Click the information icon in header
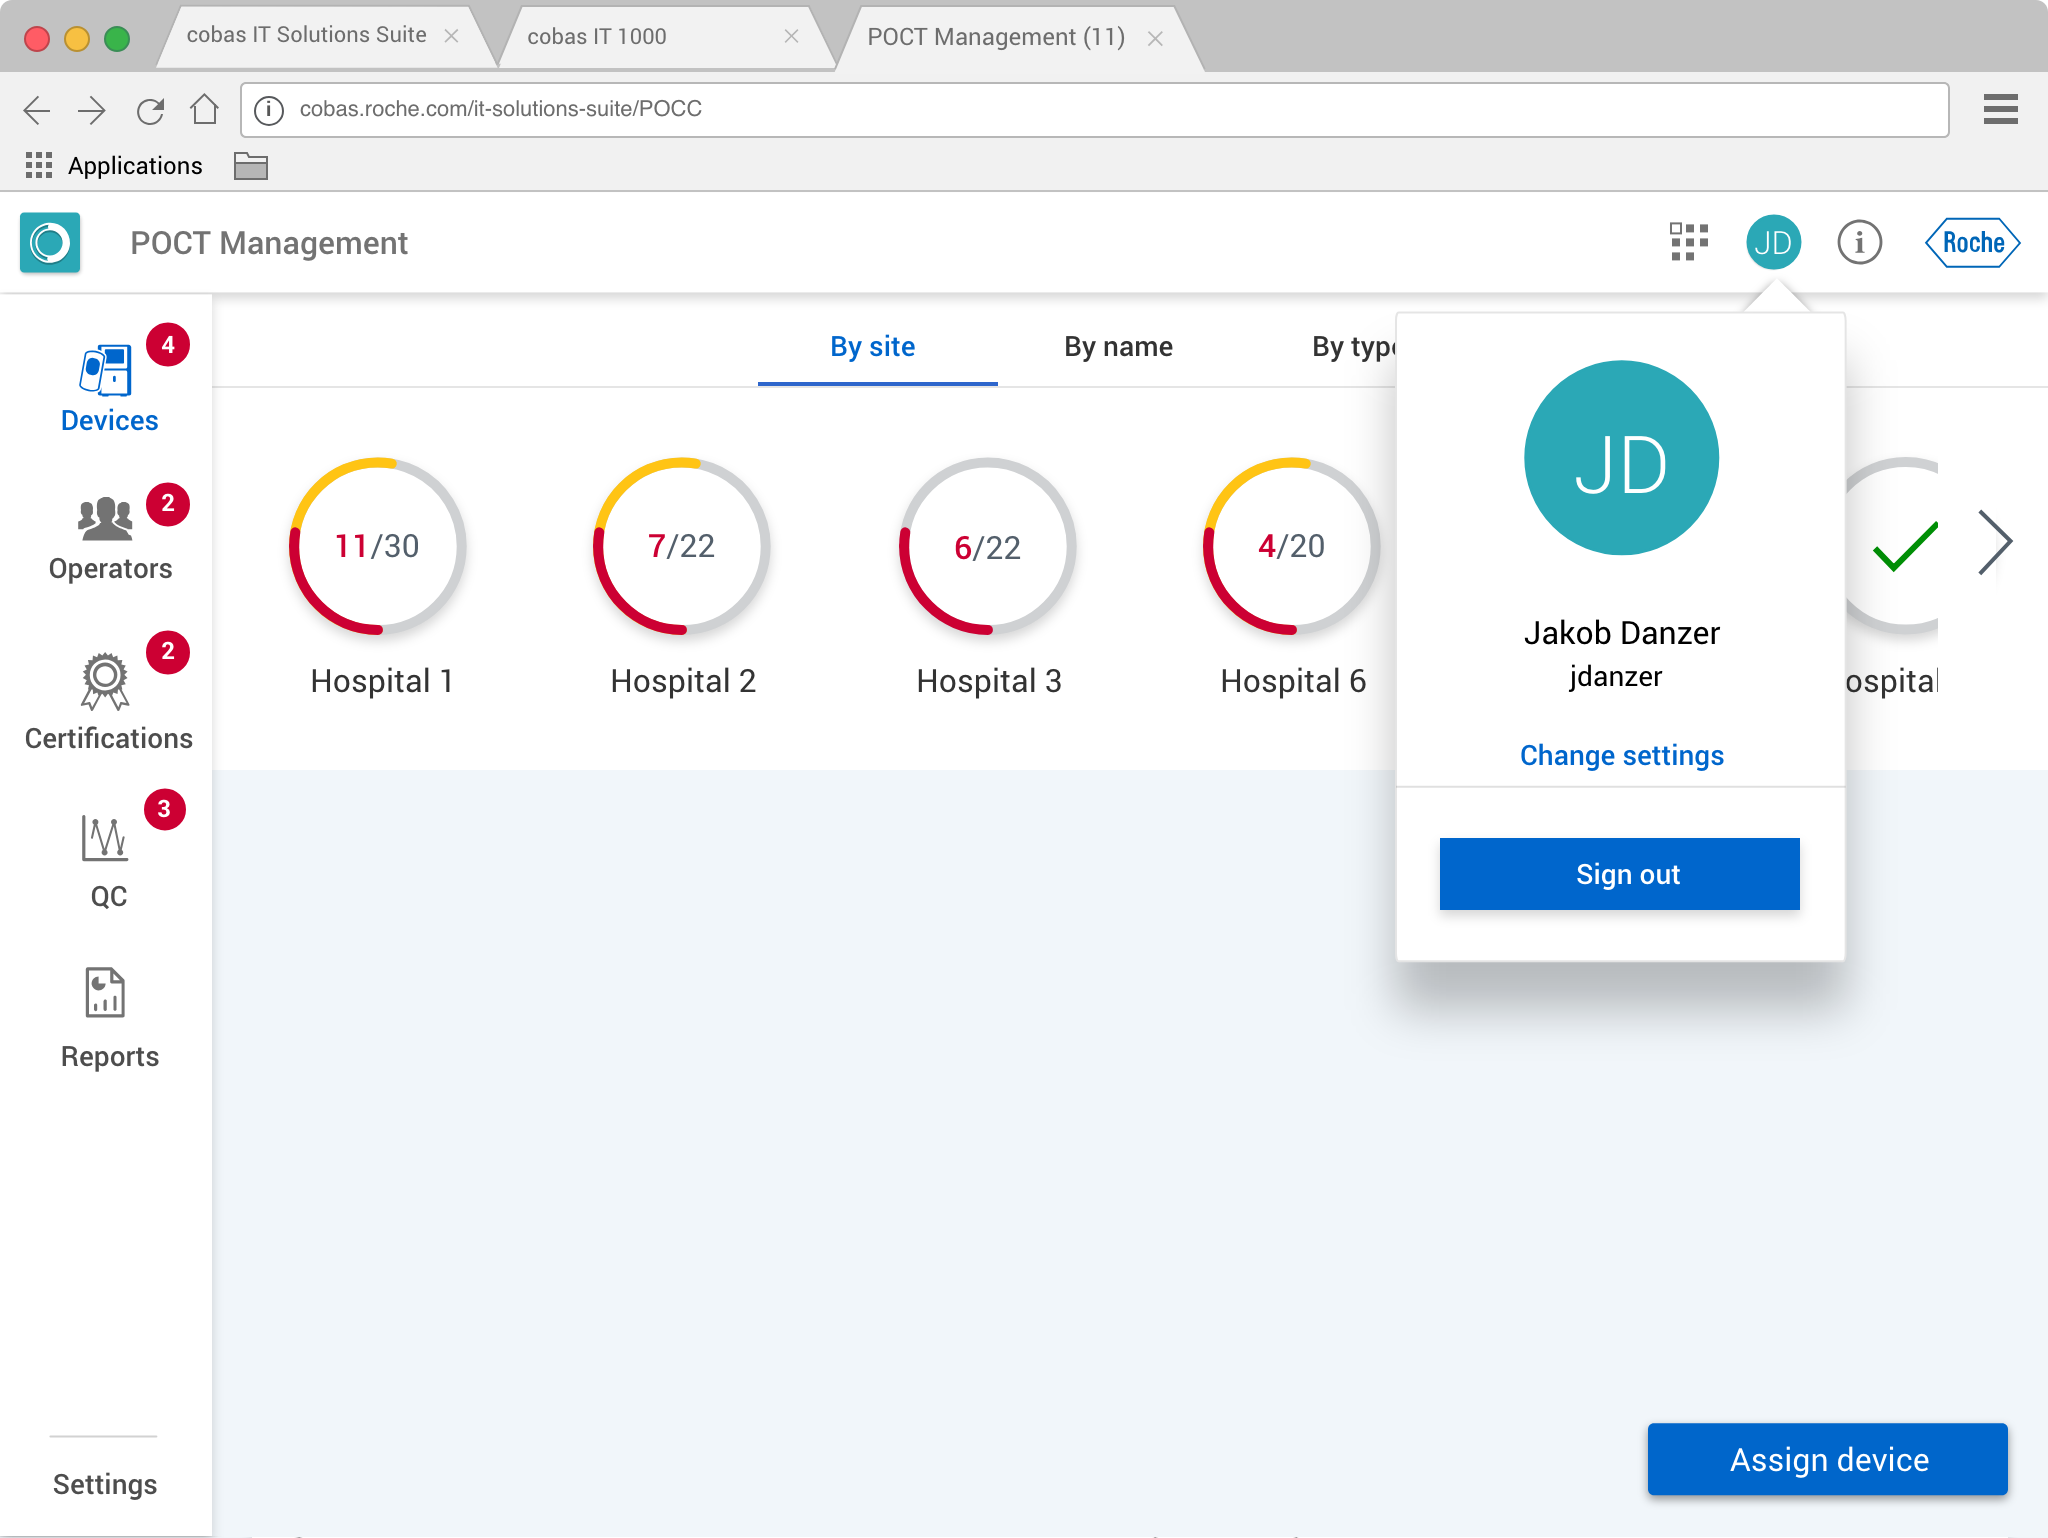 (1859, 242)
